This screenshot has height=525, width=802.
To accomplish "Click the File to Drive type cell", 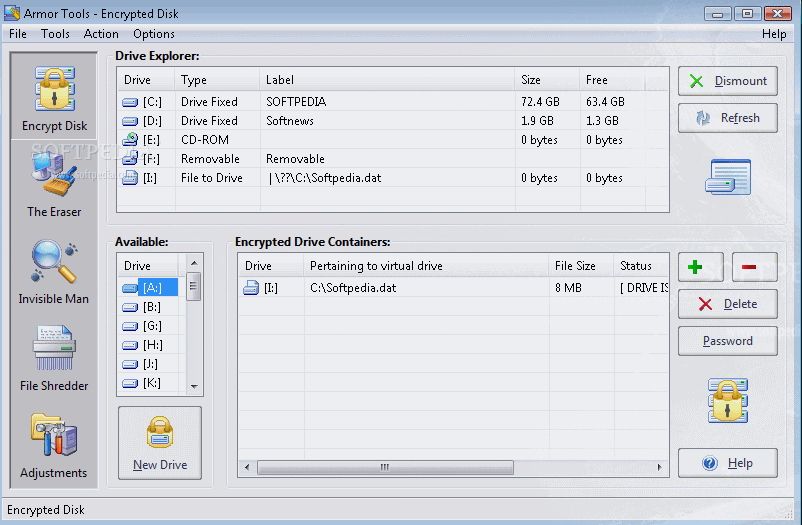I will (x=212, y=178).
